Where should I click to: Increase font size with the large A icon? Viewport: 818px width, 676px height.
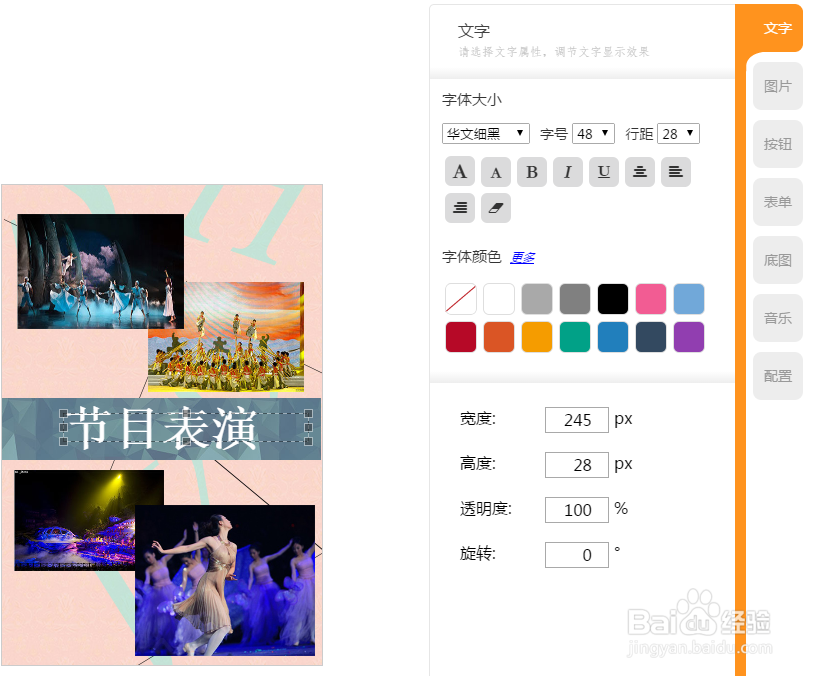pyautogui.click(x=459, y=171)
